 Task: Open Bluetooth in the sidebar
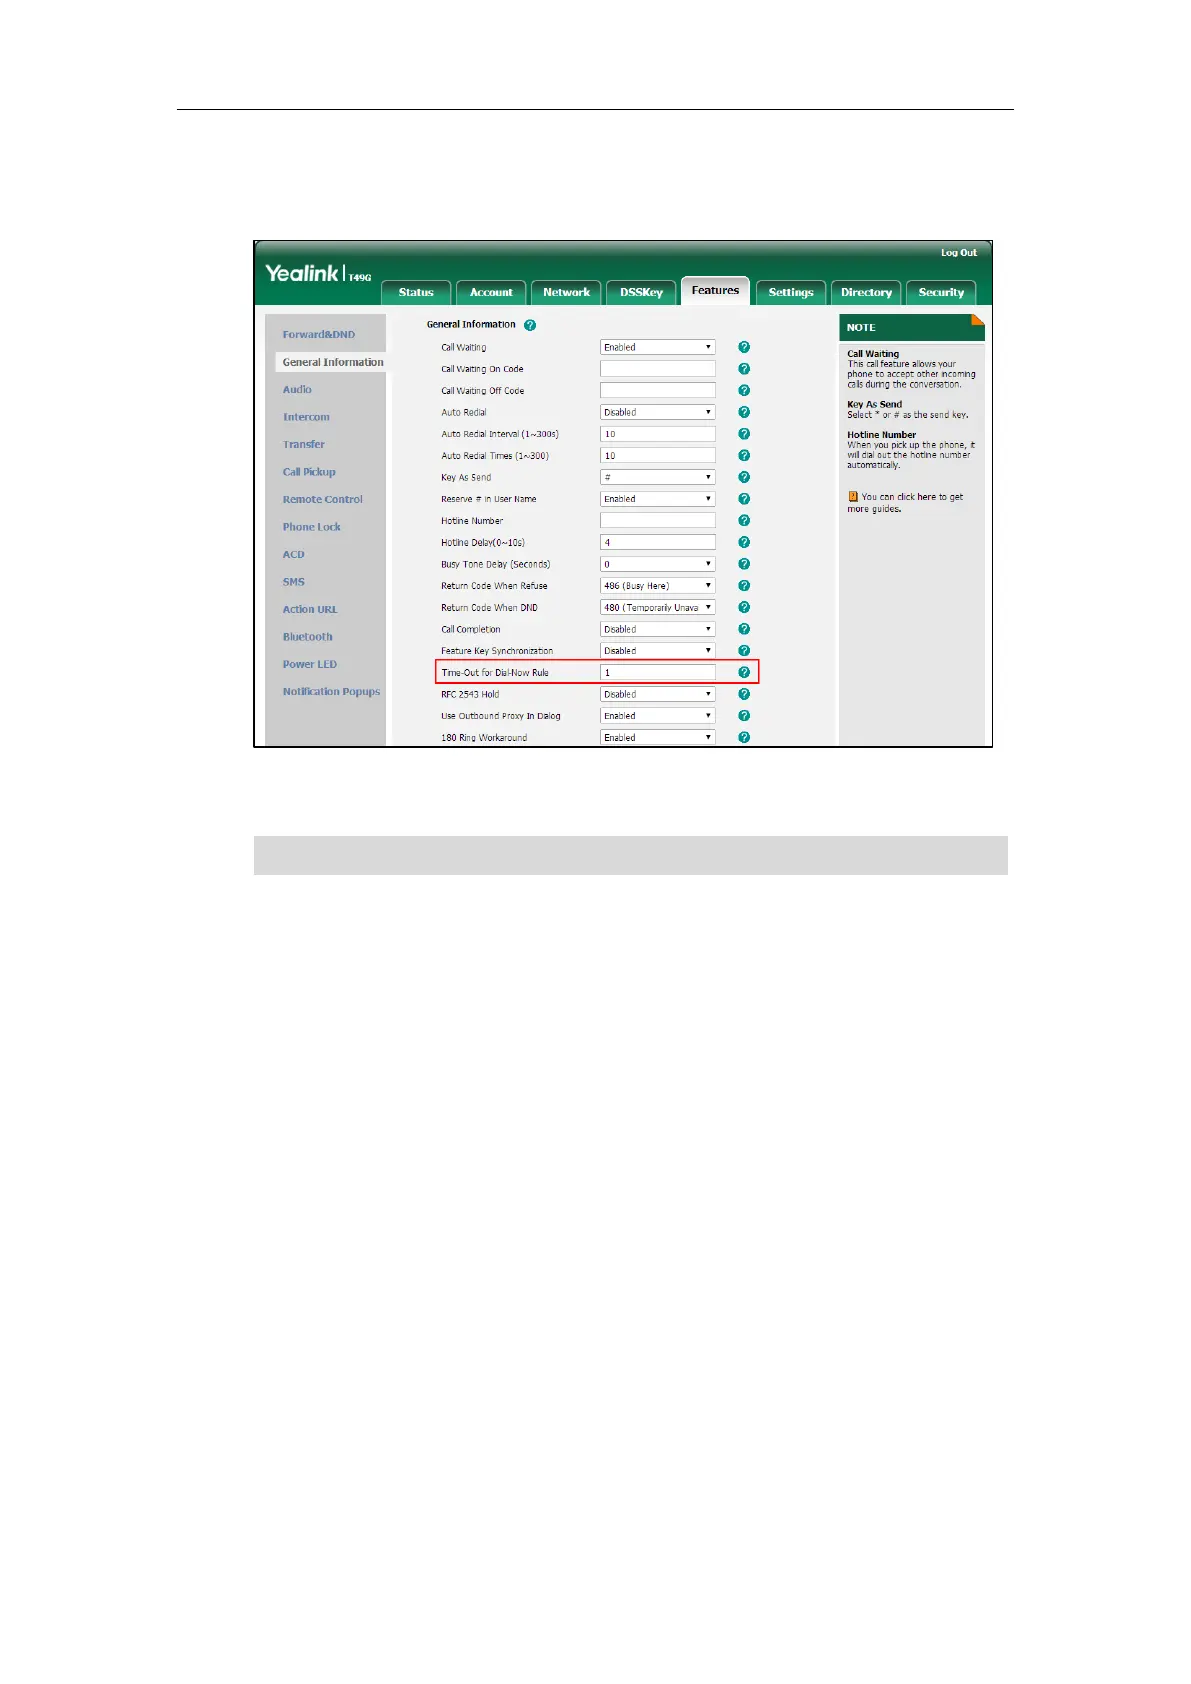pyautogui.click(x=307, y=637)
